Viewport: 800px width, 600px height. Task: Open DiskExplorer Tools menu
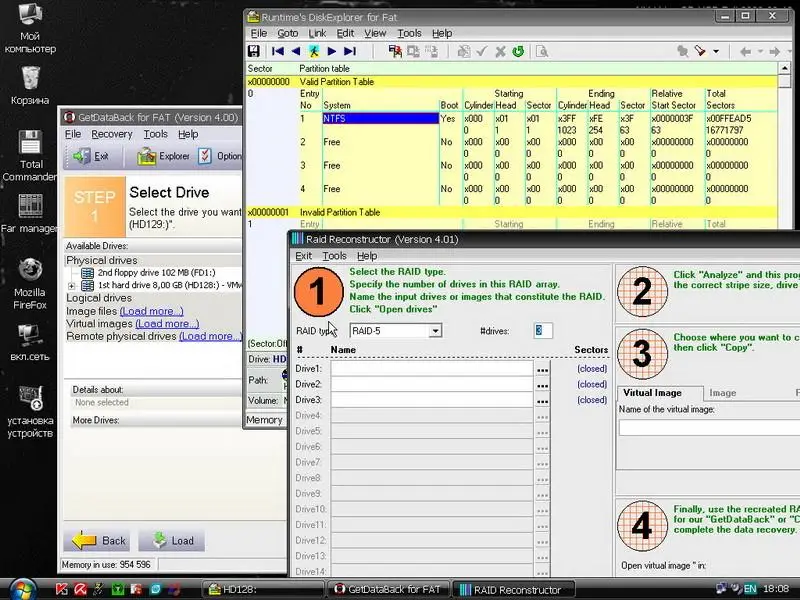409,33
